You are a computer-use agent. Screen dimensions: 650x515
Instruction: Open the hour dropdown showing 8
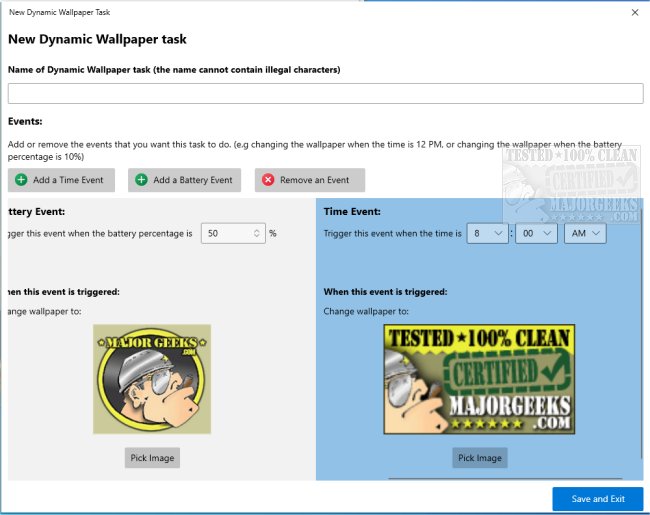(x=488, y=233)
